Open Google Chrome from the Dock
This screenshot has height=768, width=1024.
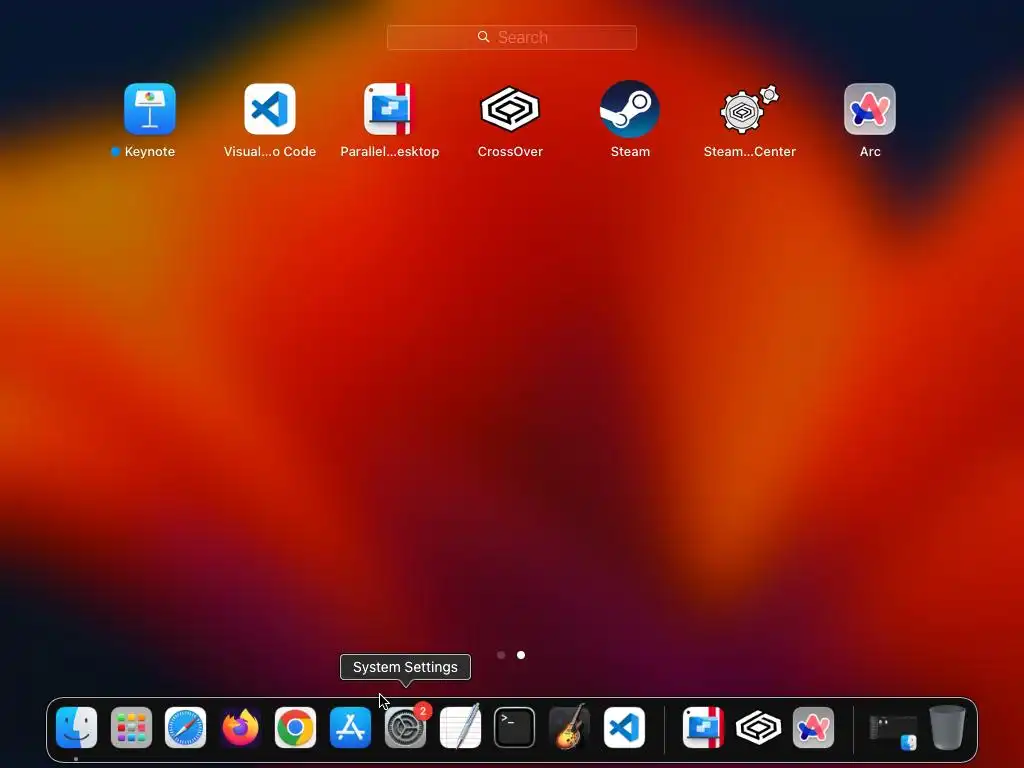tap(295, 728)
